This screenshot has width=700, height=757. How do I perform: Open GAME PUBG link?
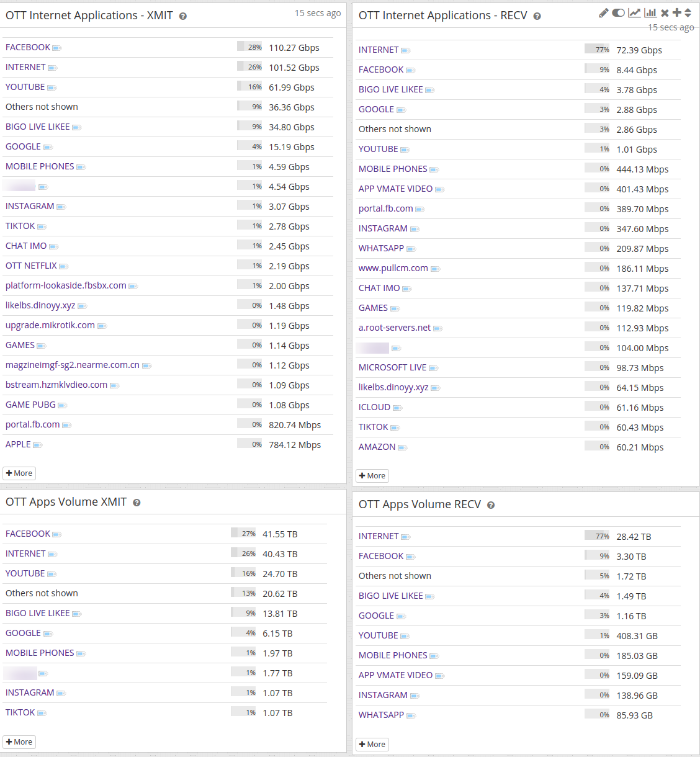tap(30, 405)
